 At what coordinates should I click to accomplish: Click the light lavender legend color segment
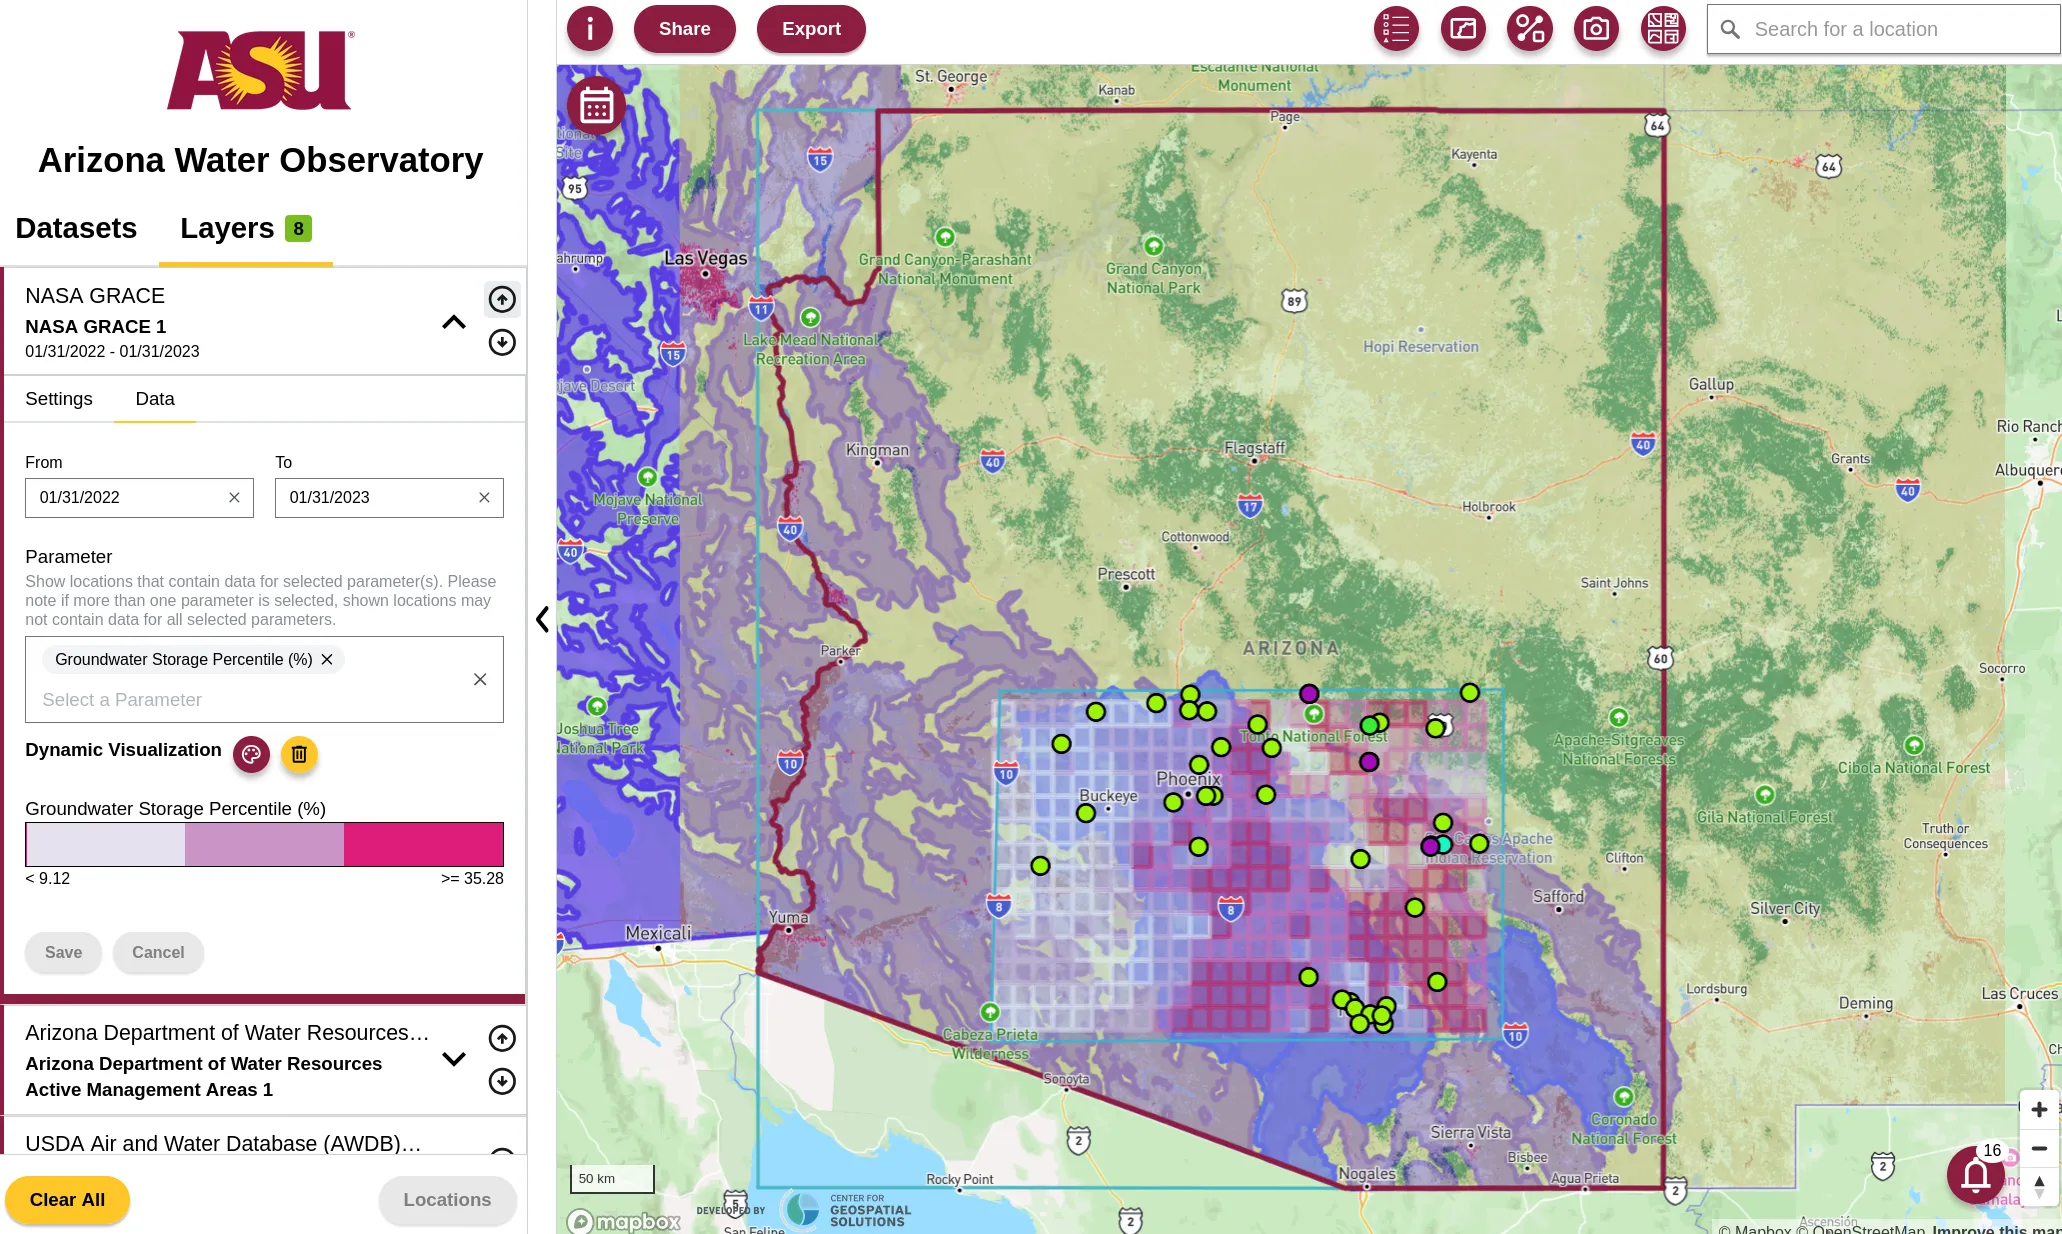tap(105, 844)
